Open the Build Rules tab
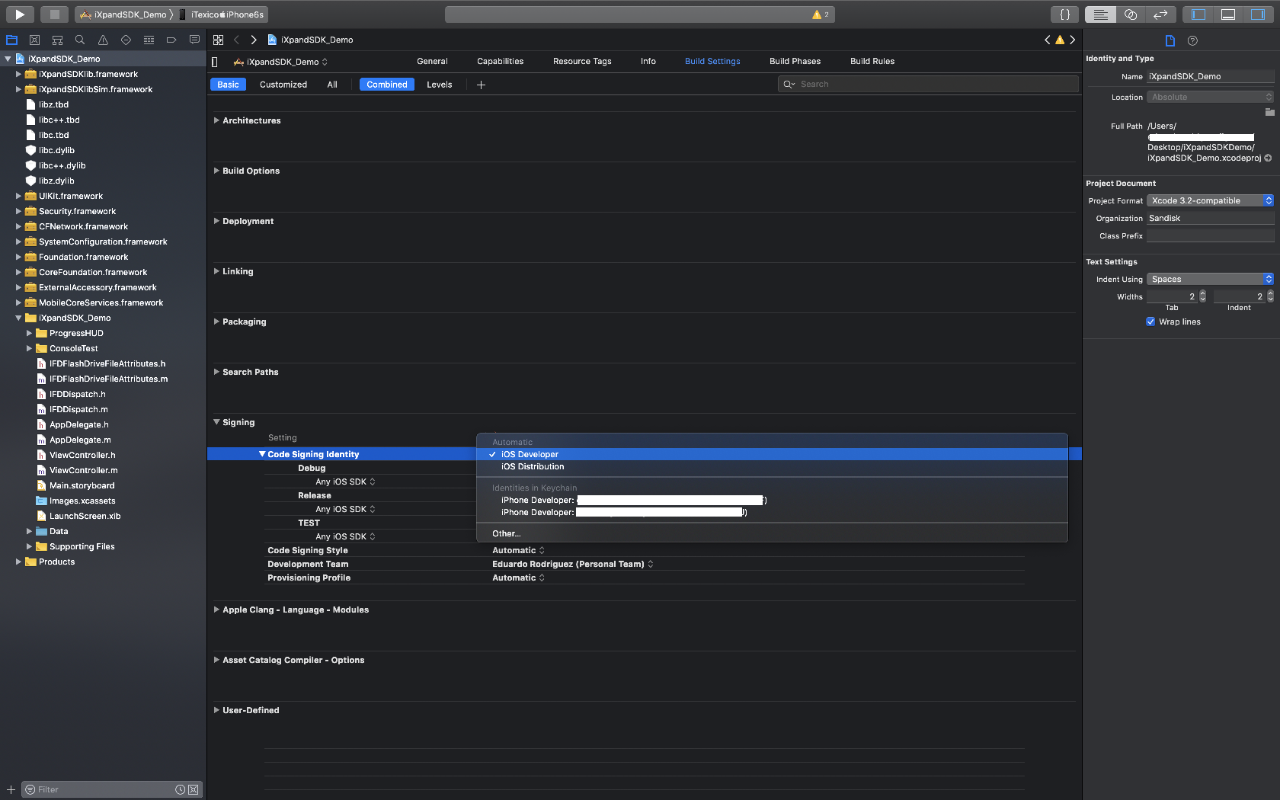The image size is (1280, 800). pos(872,61)
